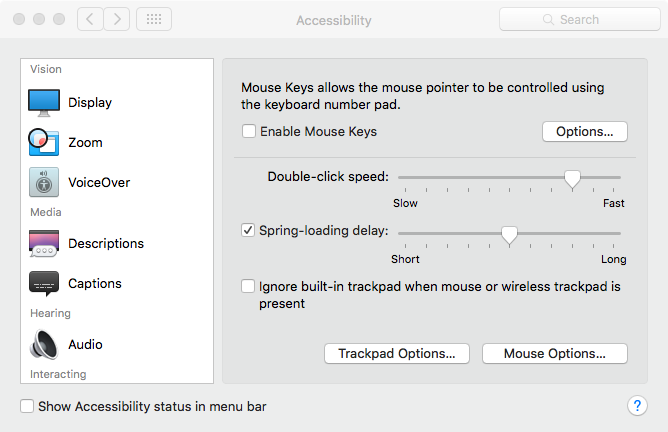Open Captions icon in sidebar

[x=44, y=283]
